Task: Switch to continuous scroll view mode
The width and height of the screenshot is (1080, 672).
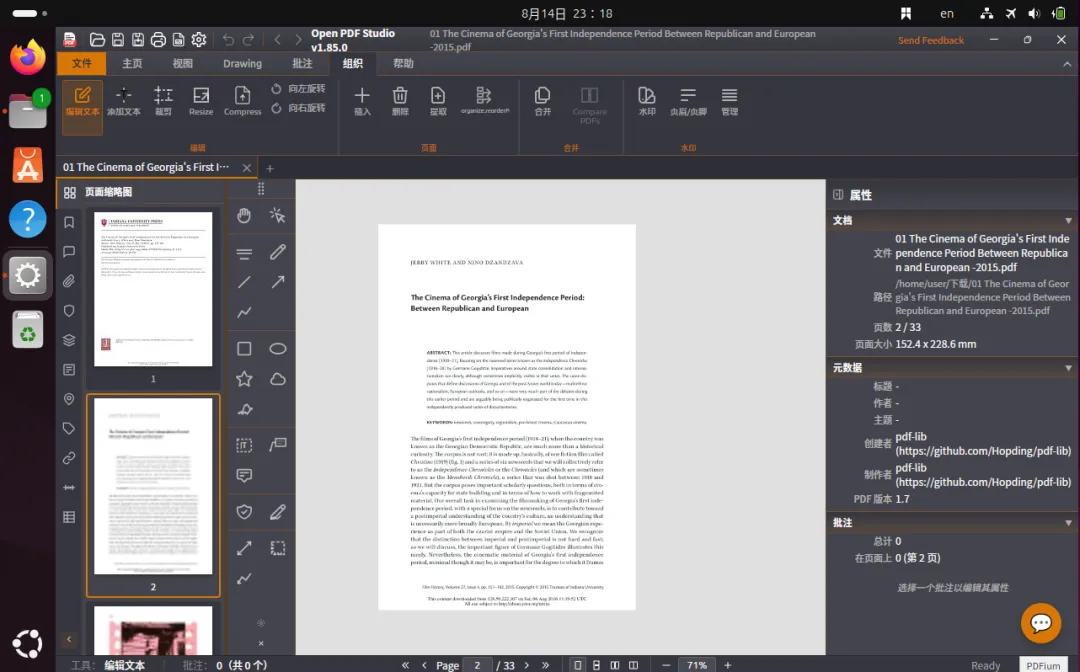Action: tap(596, 665)
